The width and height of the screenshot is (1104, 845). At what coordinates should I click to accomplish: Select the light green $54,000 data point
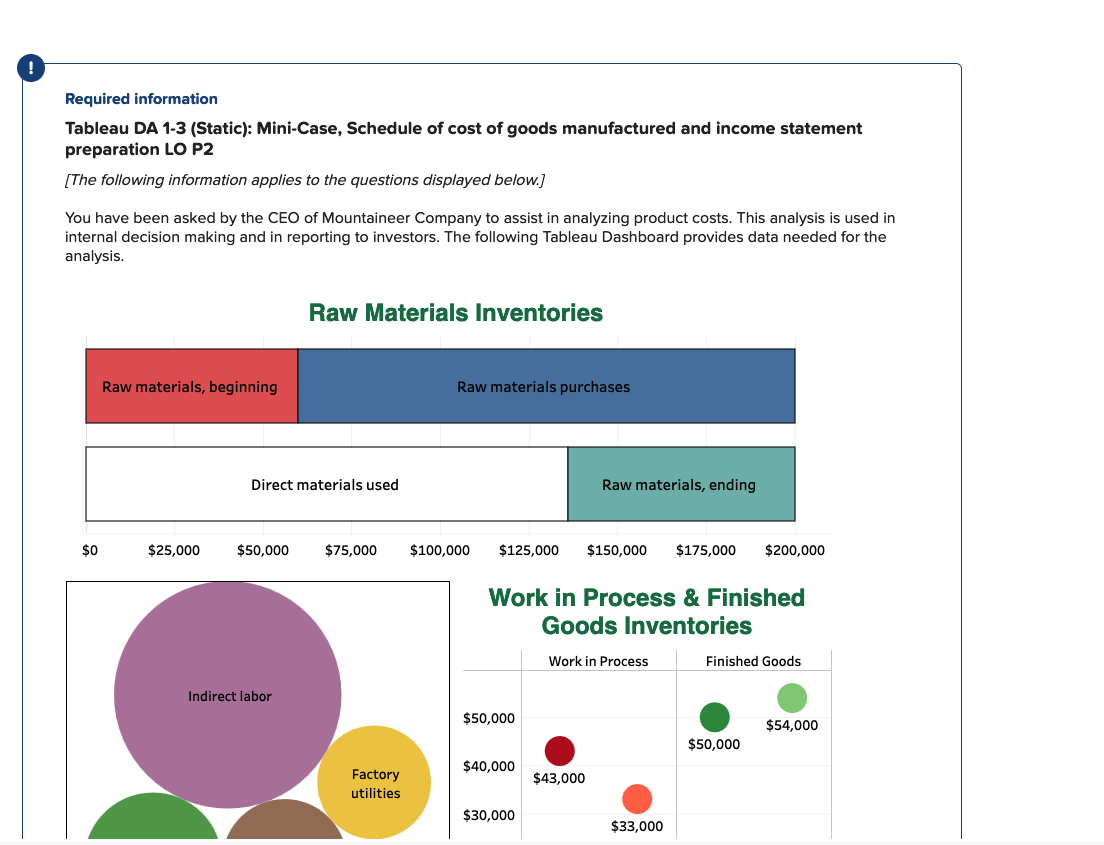point(791,697)
